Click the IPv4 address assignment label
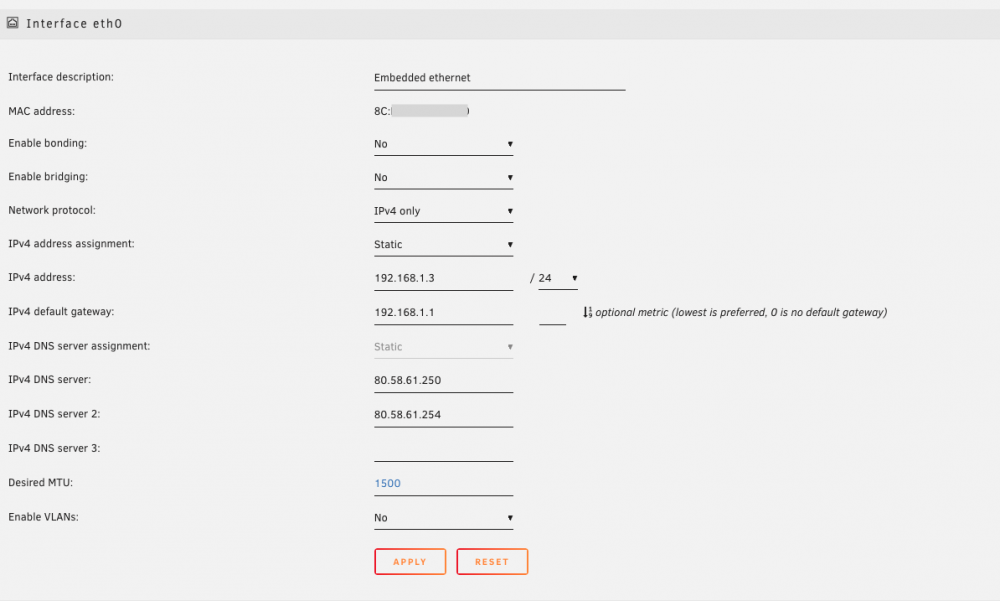This screenshot has height=601, width=1000. (71, 244)
